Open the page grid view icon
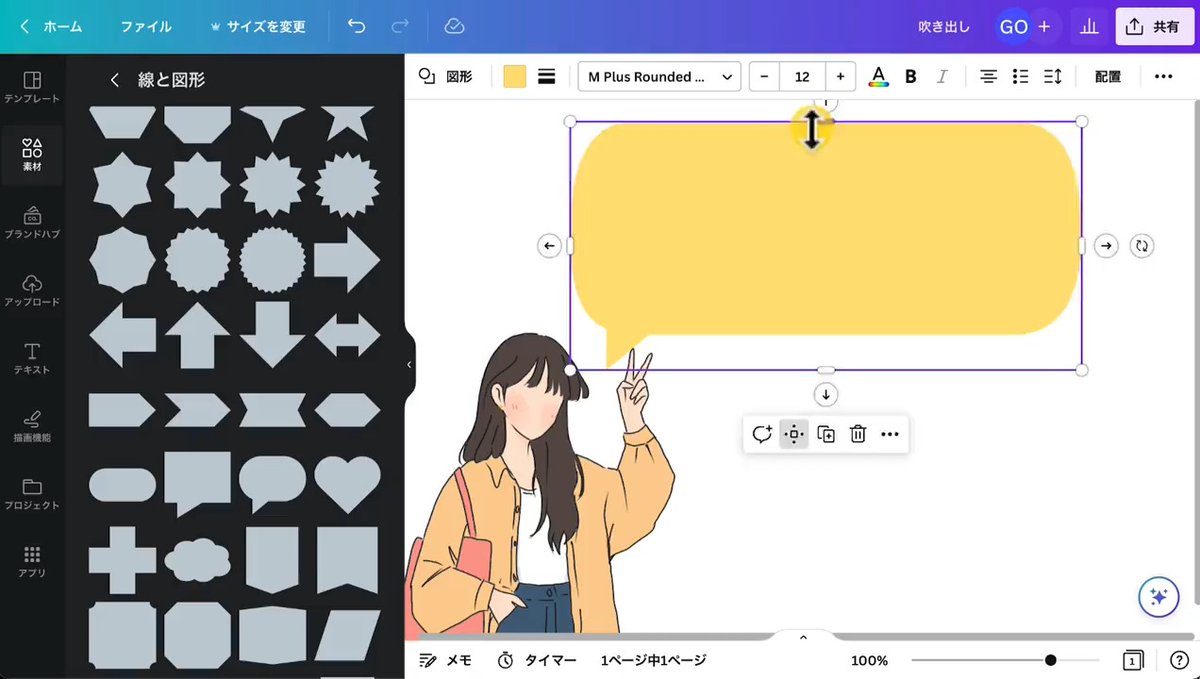The image size is (1200, 679). tap(1133, 660)
